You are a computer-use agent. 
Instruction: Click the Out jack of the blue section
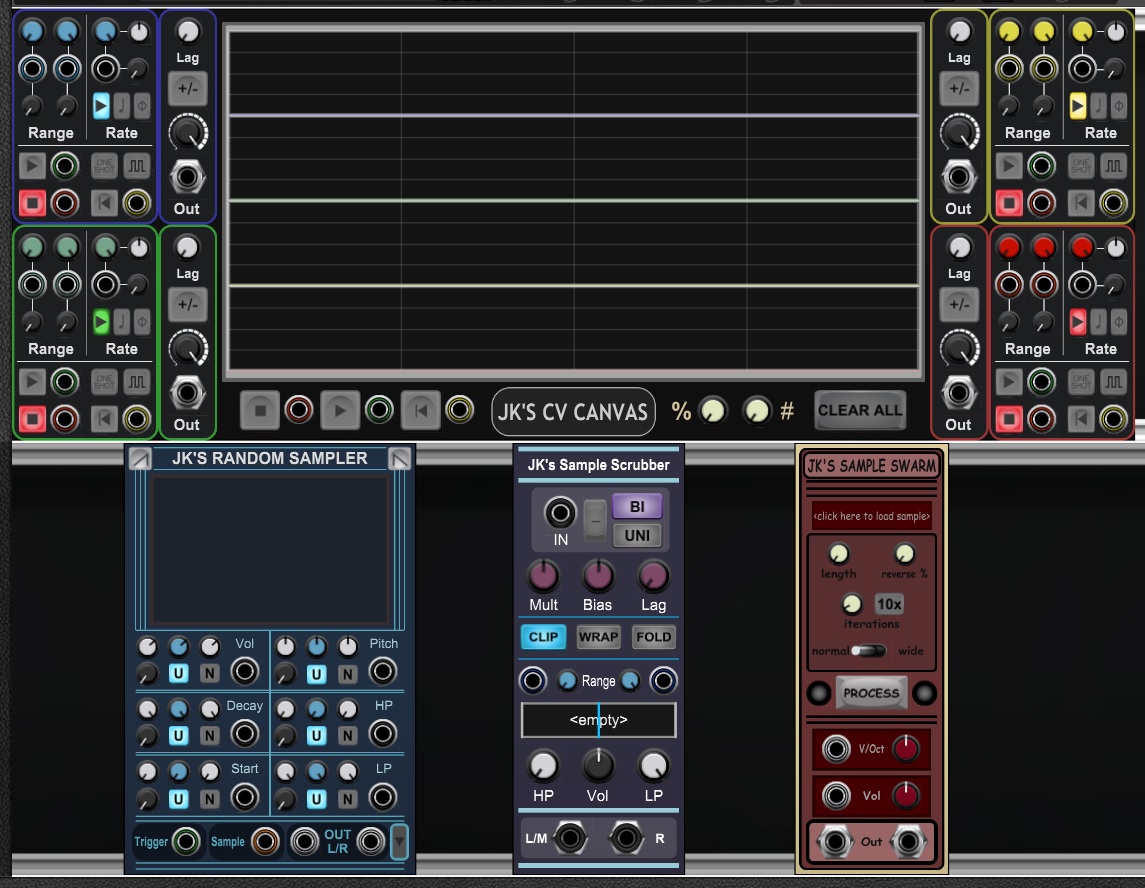(187, 177)
